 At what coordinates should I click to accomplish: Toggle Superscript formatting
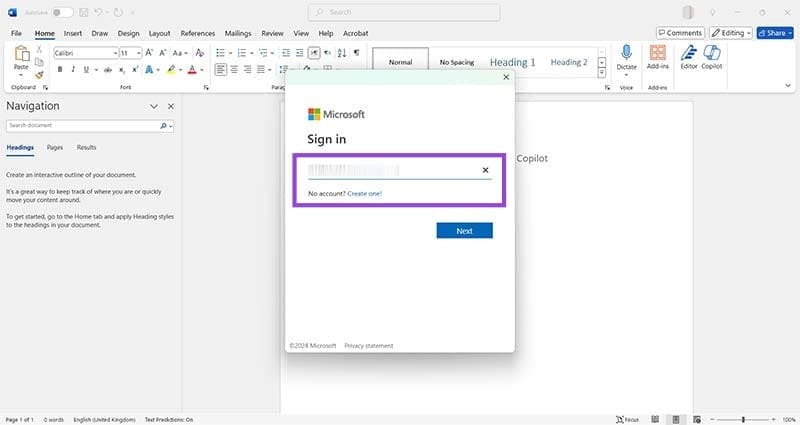click(135, 69)
